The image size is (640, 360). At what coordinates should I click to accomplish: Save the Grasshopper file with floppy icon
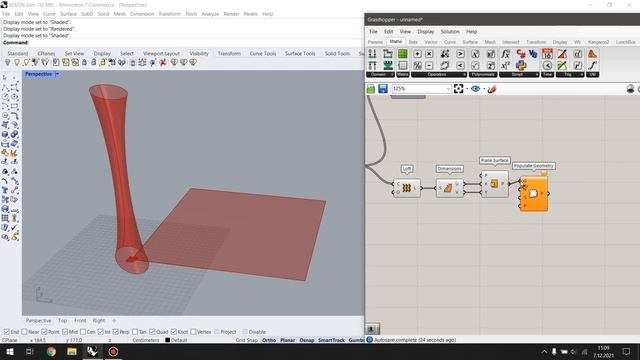(x=383, y=89)
